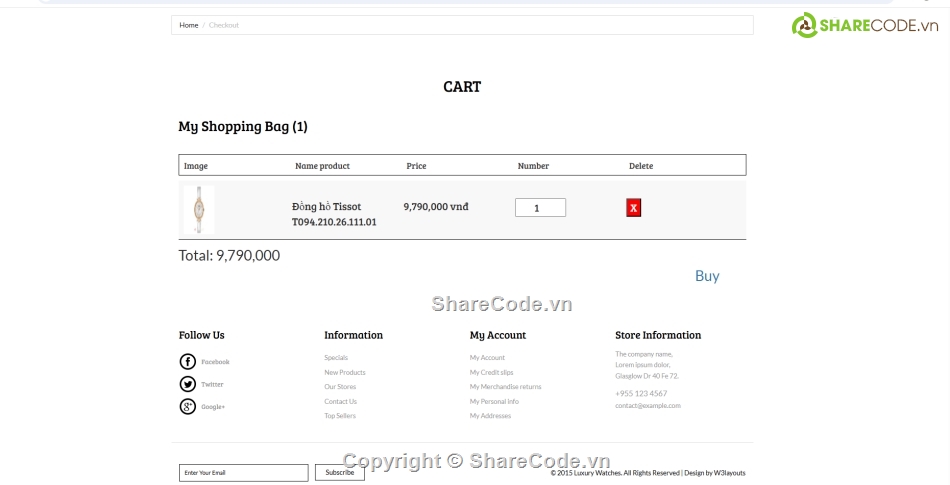This screenshot has width=950, height=485.
Task: Click the quantity number input field
Action: (540, 208)
